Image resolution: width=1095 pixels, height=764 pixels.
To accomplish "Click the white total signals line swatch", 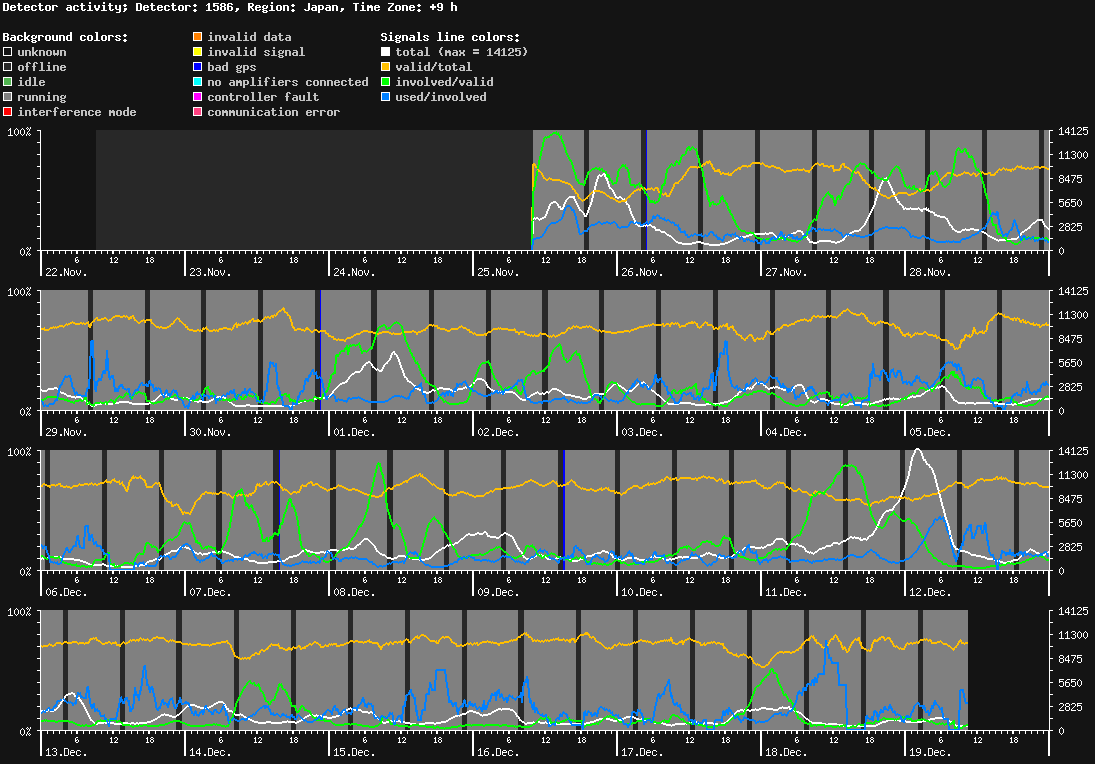I will pos(385,52).
